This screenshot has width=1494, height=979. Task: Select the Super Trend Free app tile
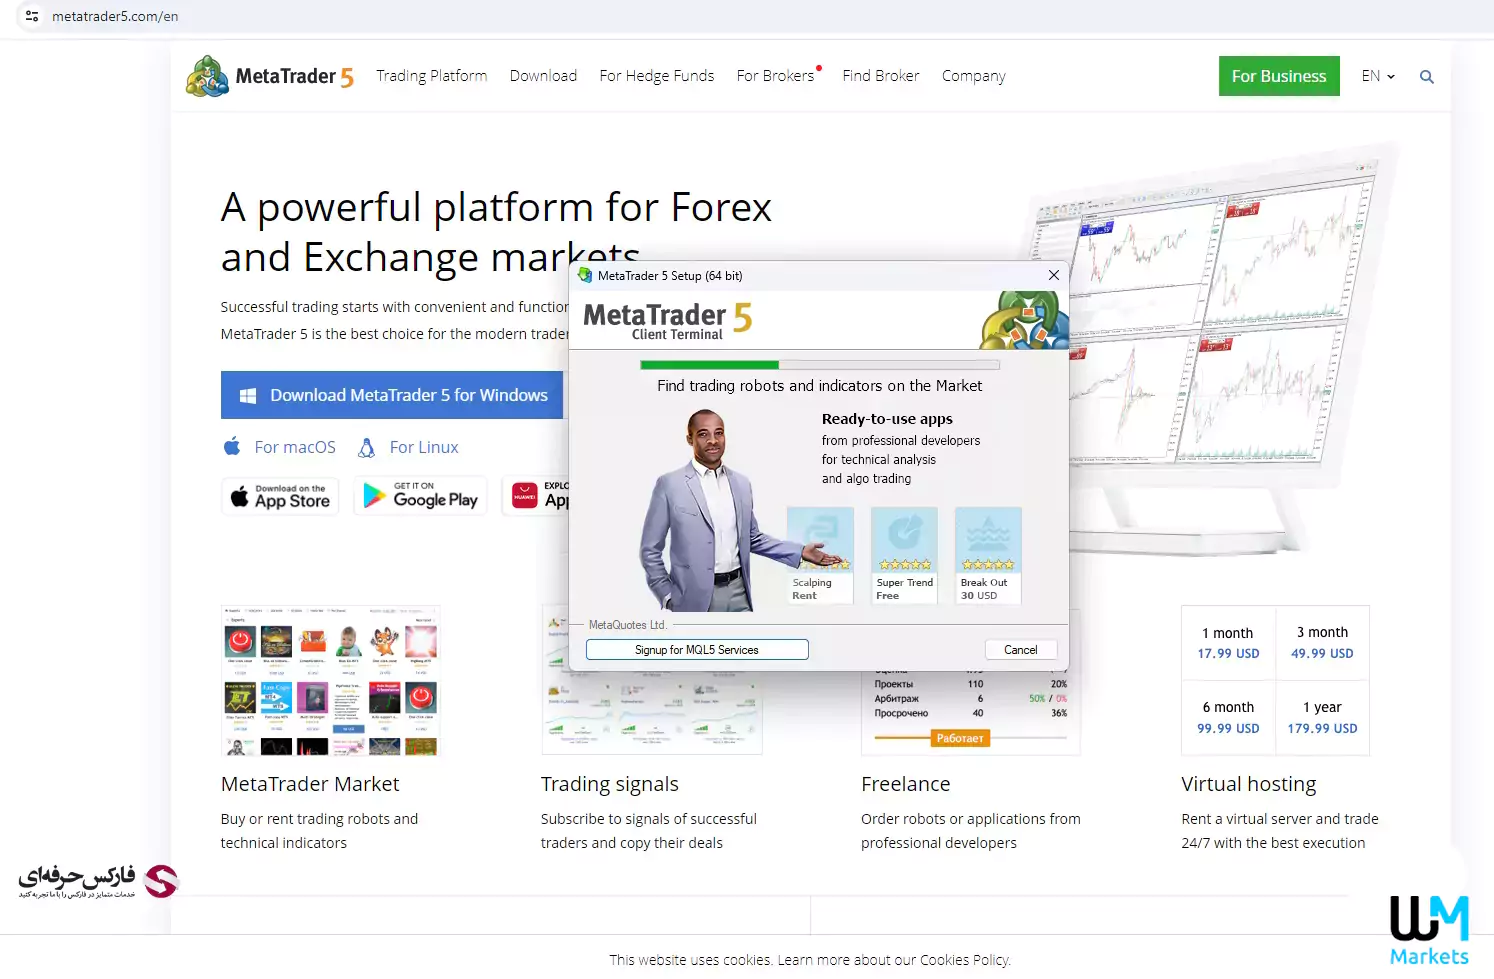[x=904, y=555]
